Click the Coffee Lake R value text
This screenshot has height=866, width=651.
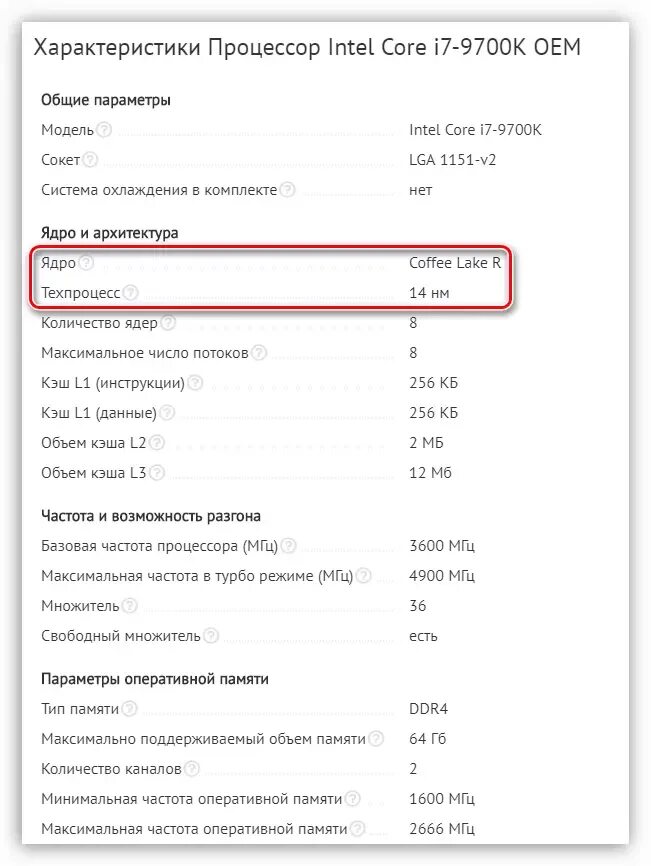(455, 263)
